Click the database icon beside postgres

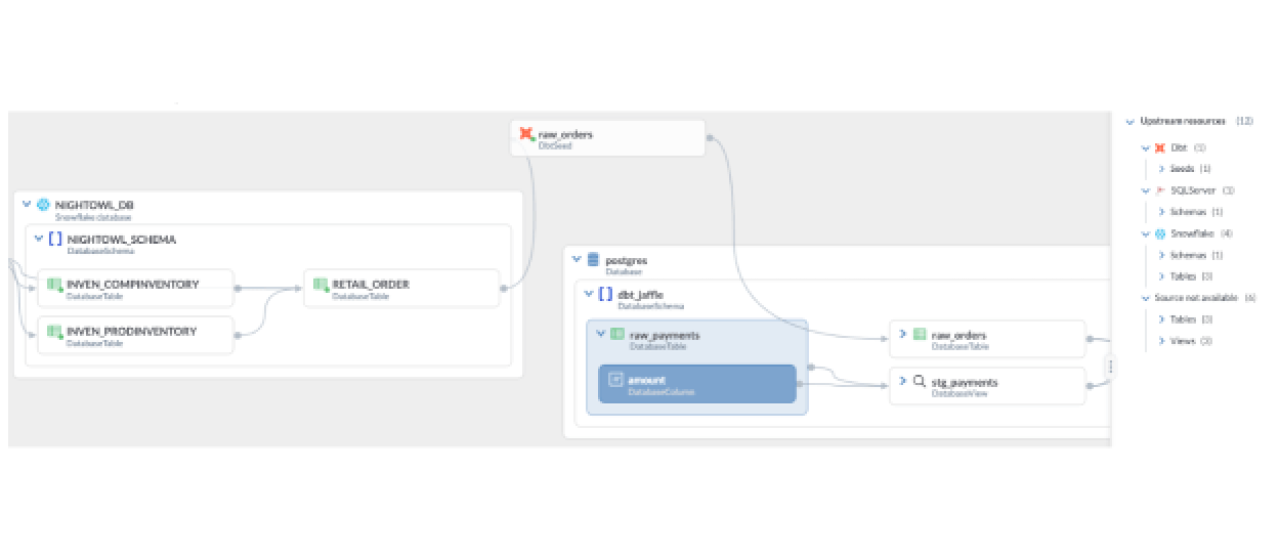594,260
